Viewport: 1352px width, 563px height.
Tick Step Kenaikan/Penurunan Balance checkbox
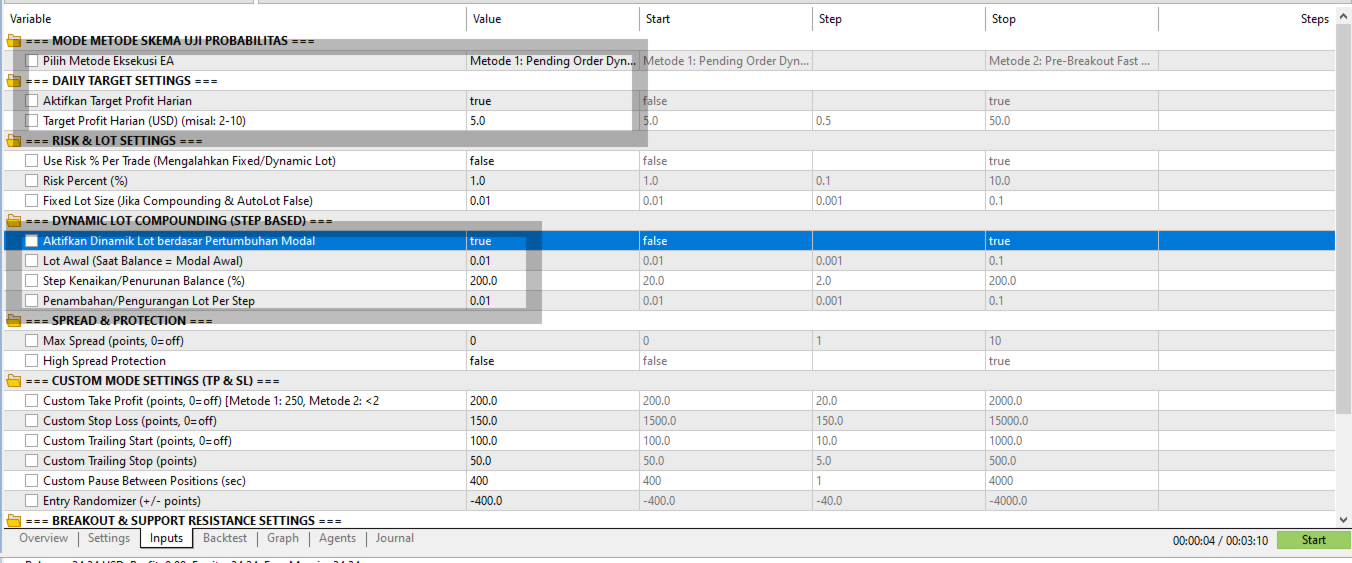tap(32, 281)
